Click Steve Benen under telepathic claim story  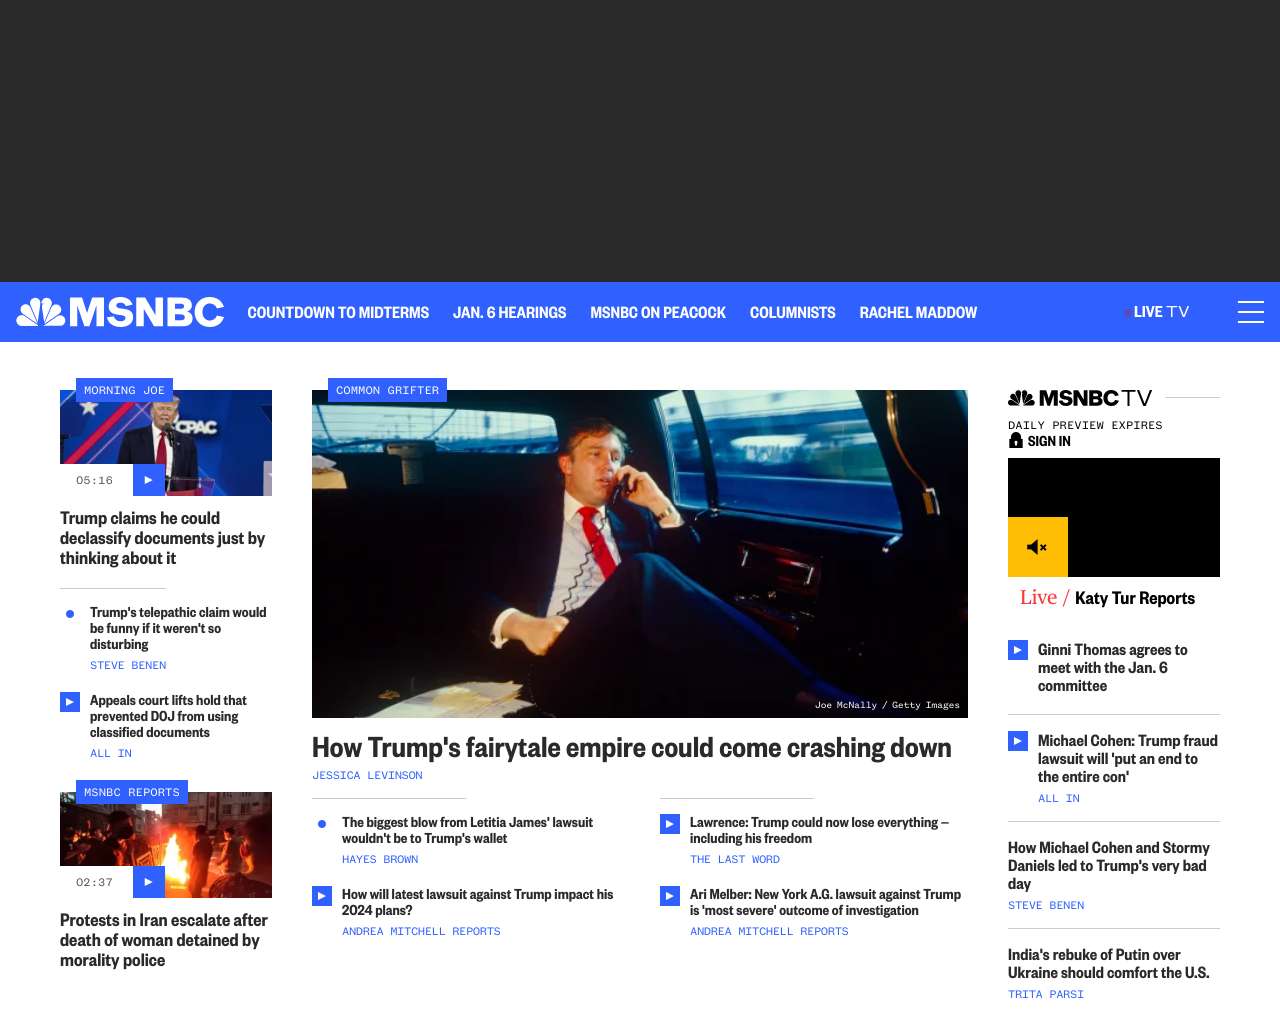tap(128, 665)
